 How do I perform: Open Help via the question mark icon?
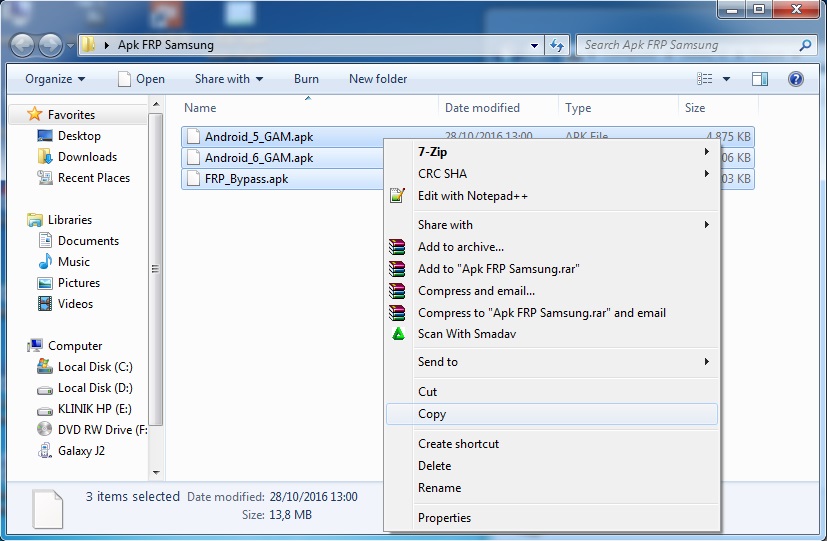click(795, 79)
